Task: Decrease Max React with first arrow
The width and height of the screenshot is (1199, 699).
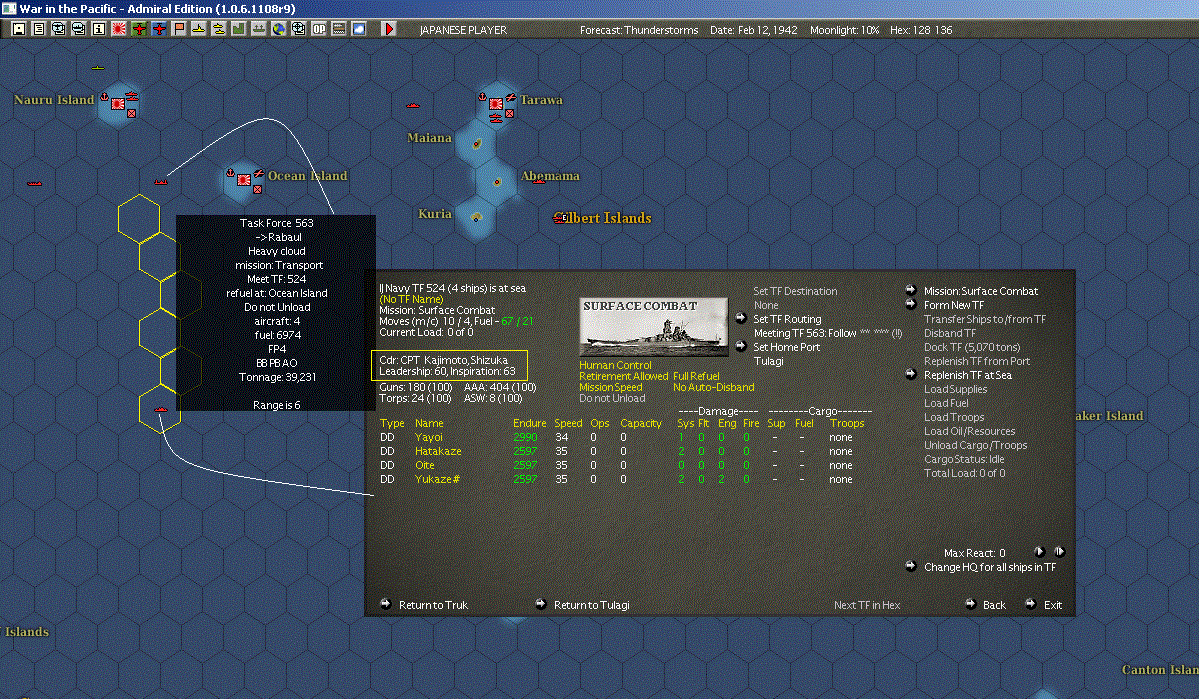Action: (1039, 551)
